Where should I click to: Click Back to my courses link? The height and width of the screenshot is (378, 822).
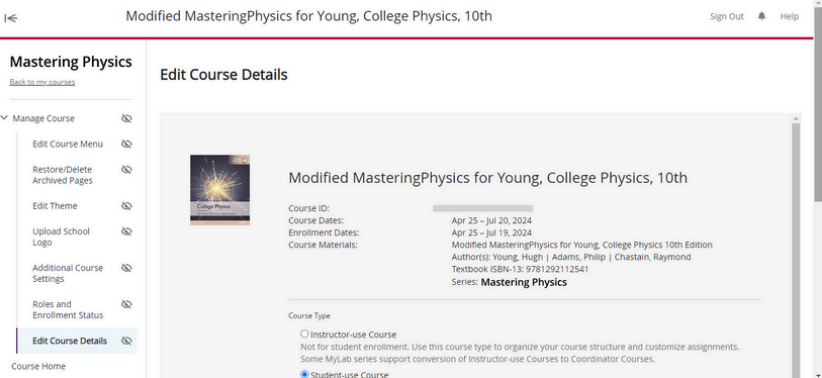(42, 82)
